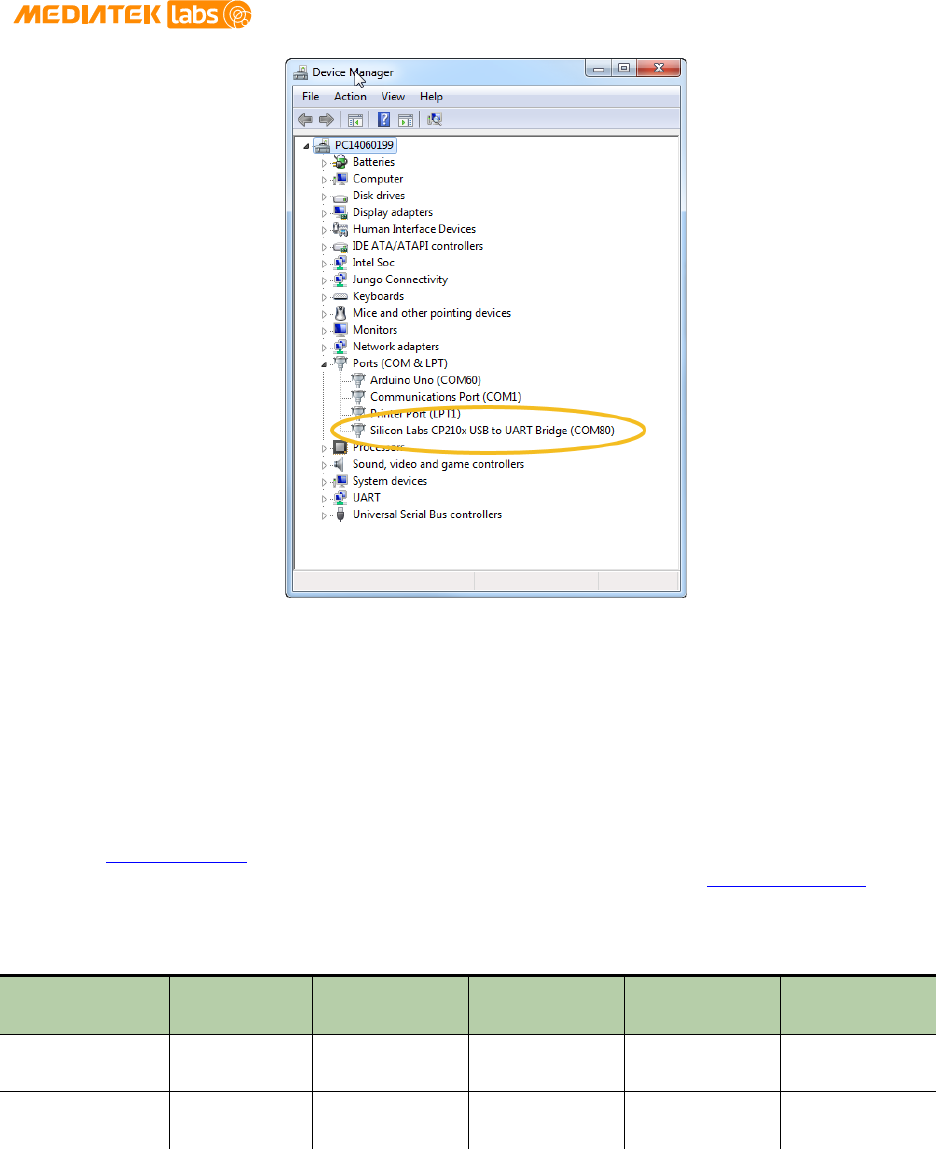The image size is (936, 1149).
Task: Click the PC14060199 computer icon
Action: [322, 145]
